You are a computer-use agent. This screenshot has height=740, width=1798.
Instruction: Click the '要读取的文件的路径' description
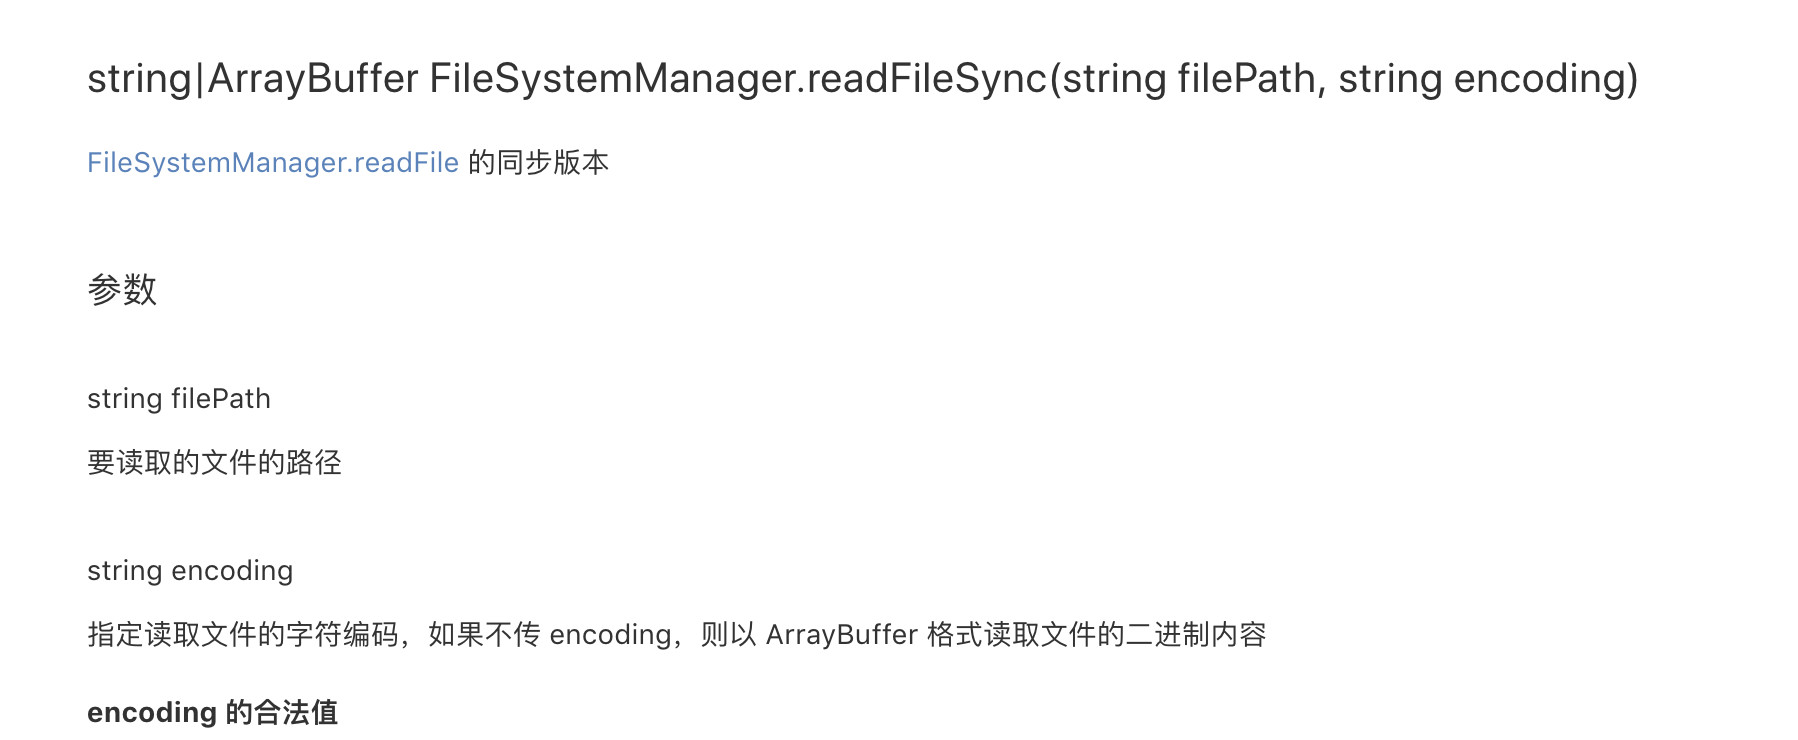(215, 463)
